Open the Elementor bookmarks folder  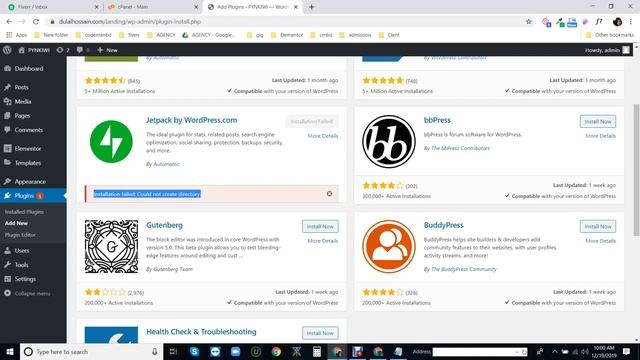pos(287,35)
